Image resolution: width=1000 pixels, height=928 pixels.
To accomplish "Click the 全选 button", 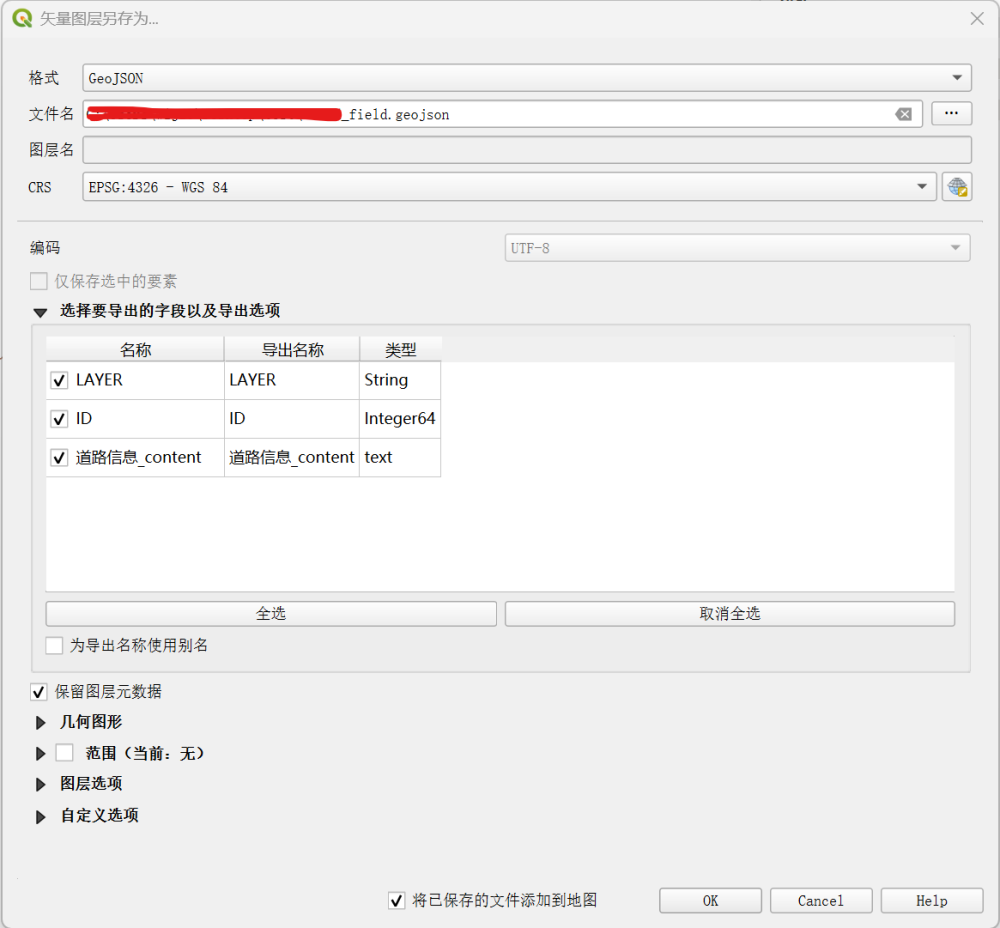I will (271, 614).
